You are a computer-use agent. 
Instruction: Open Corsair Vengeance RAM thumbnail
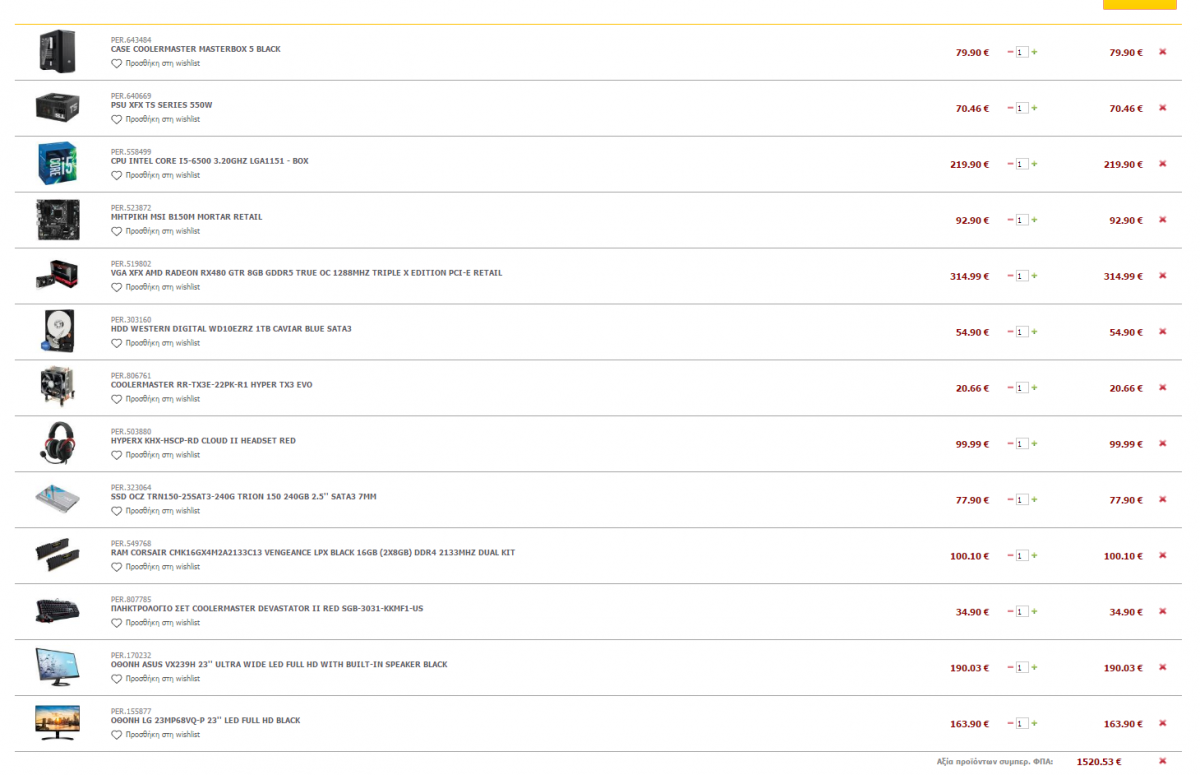coord(57,556)
